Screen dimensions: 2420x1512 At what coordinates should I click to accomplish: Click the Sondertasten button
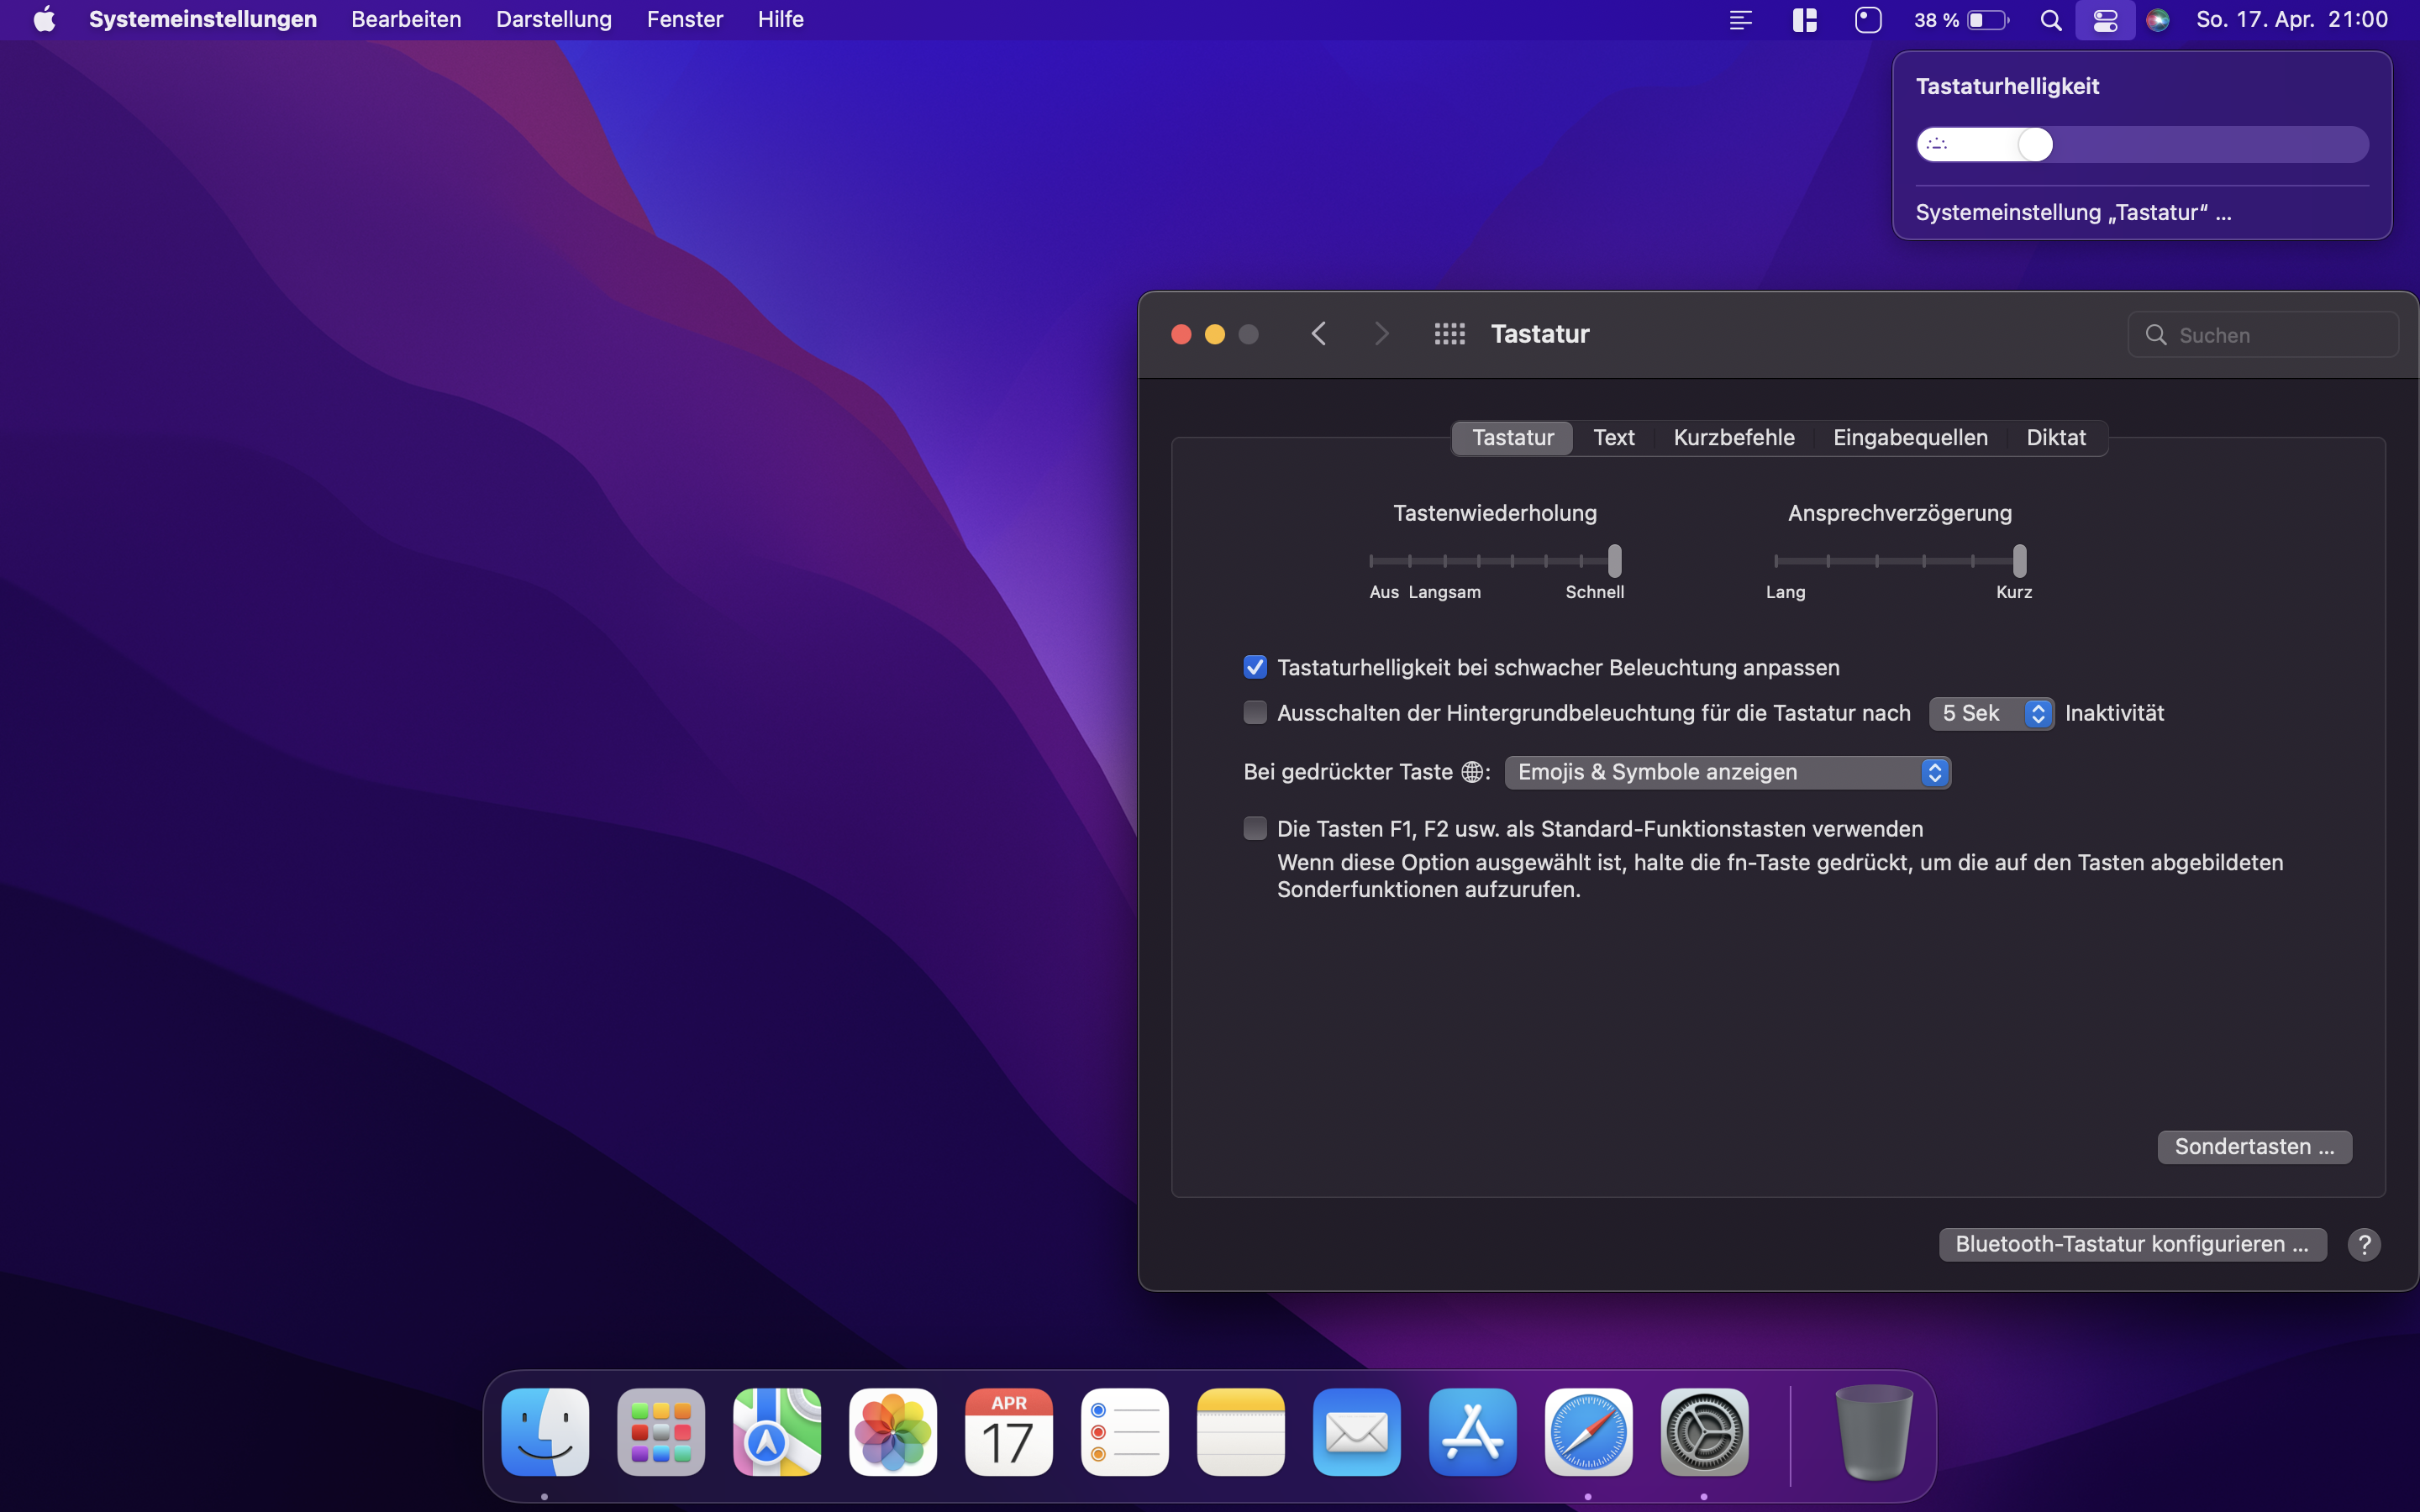tap(2254, 1146)
